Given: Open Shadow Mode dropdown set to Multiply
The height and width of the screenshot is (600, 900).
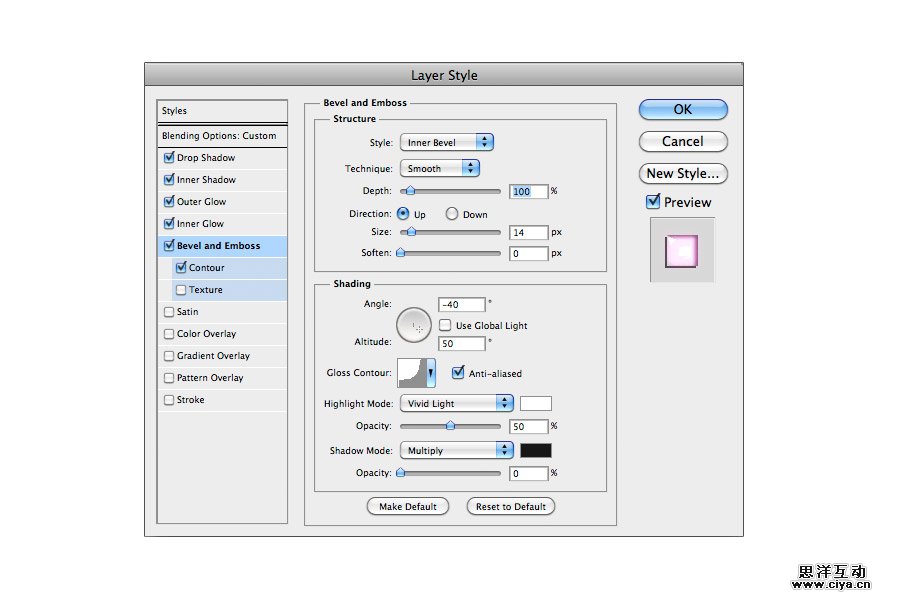Looking at the screenshot, I should (x=456, y=451).
